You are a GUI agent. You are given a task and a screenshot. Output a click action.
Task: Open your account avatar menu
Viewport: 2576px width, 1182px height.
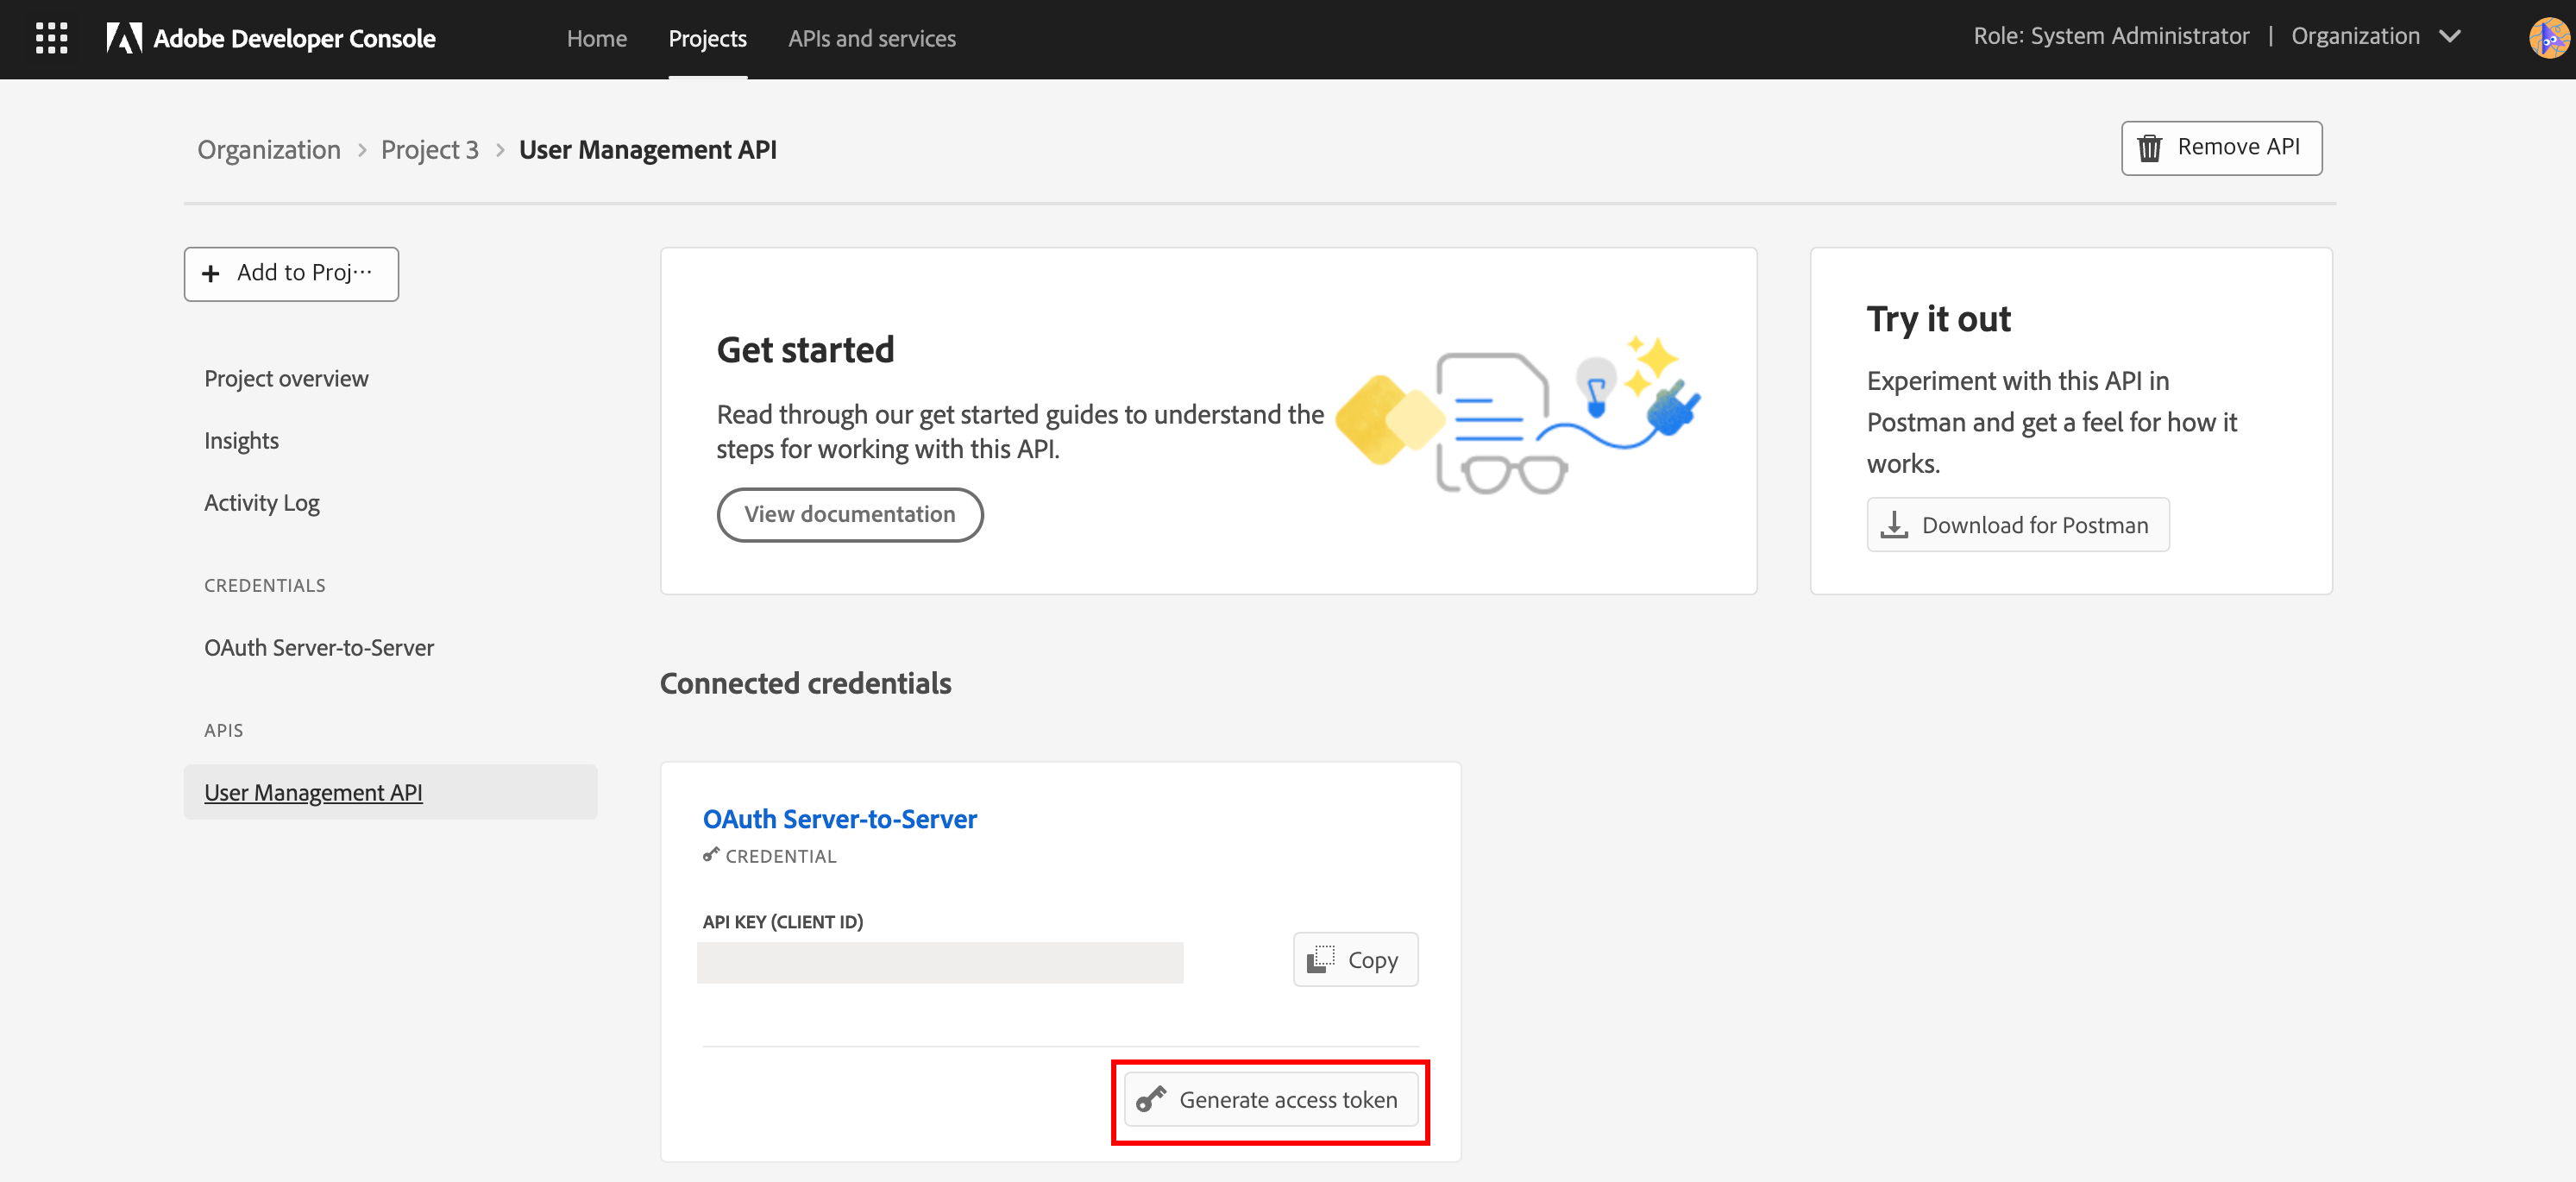coord(2549,38)
